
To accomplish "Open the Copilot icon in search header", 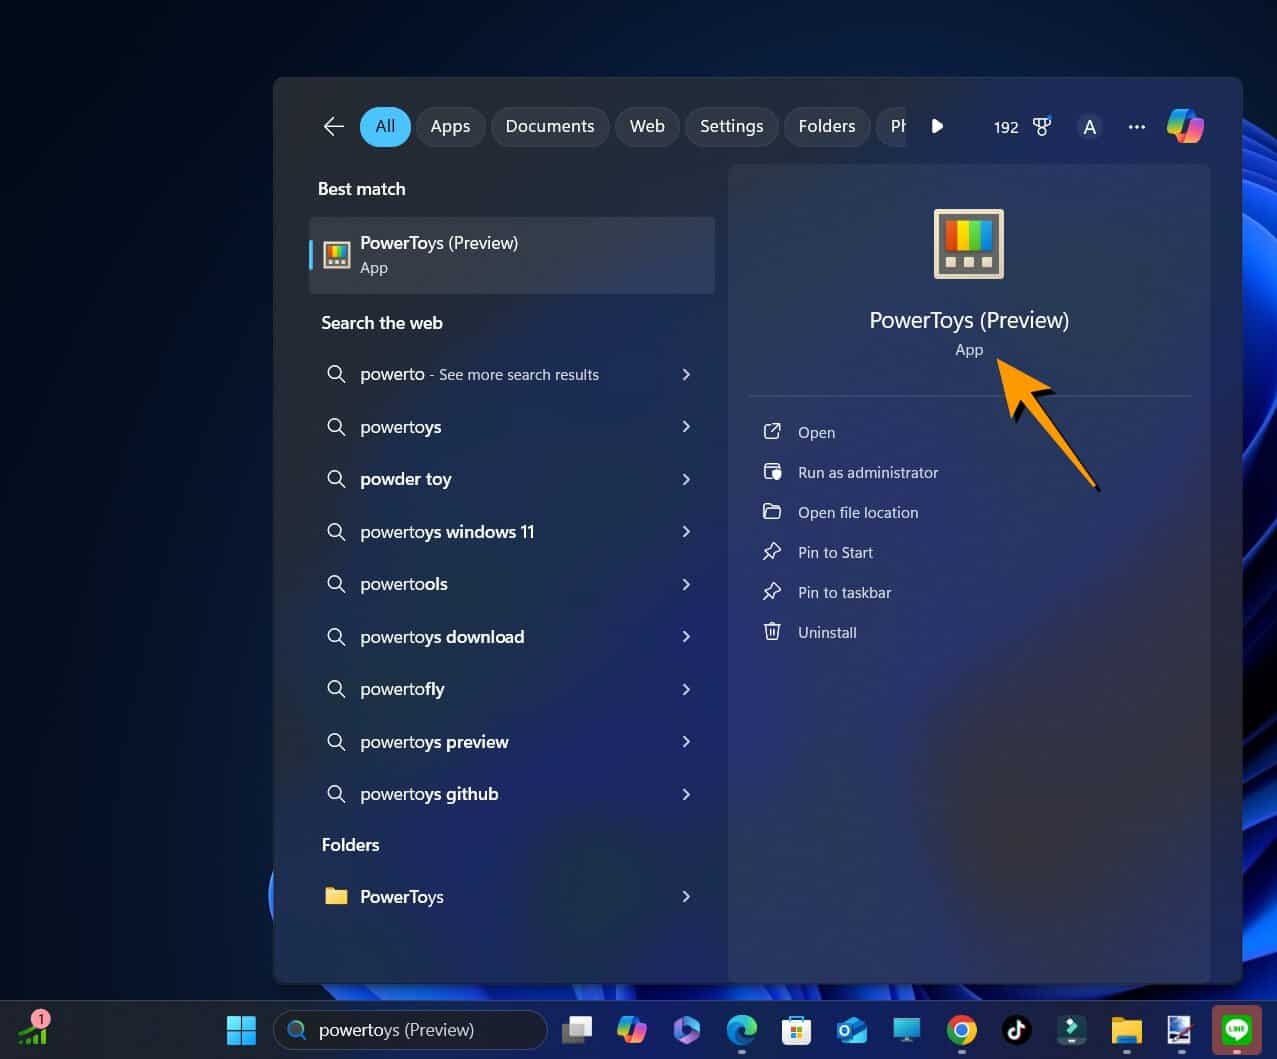I will pyautogui.click(x=1185, y=126).
